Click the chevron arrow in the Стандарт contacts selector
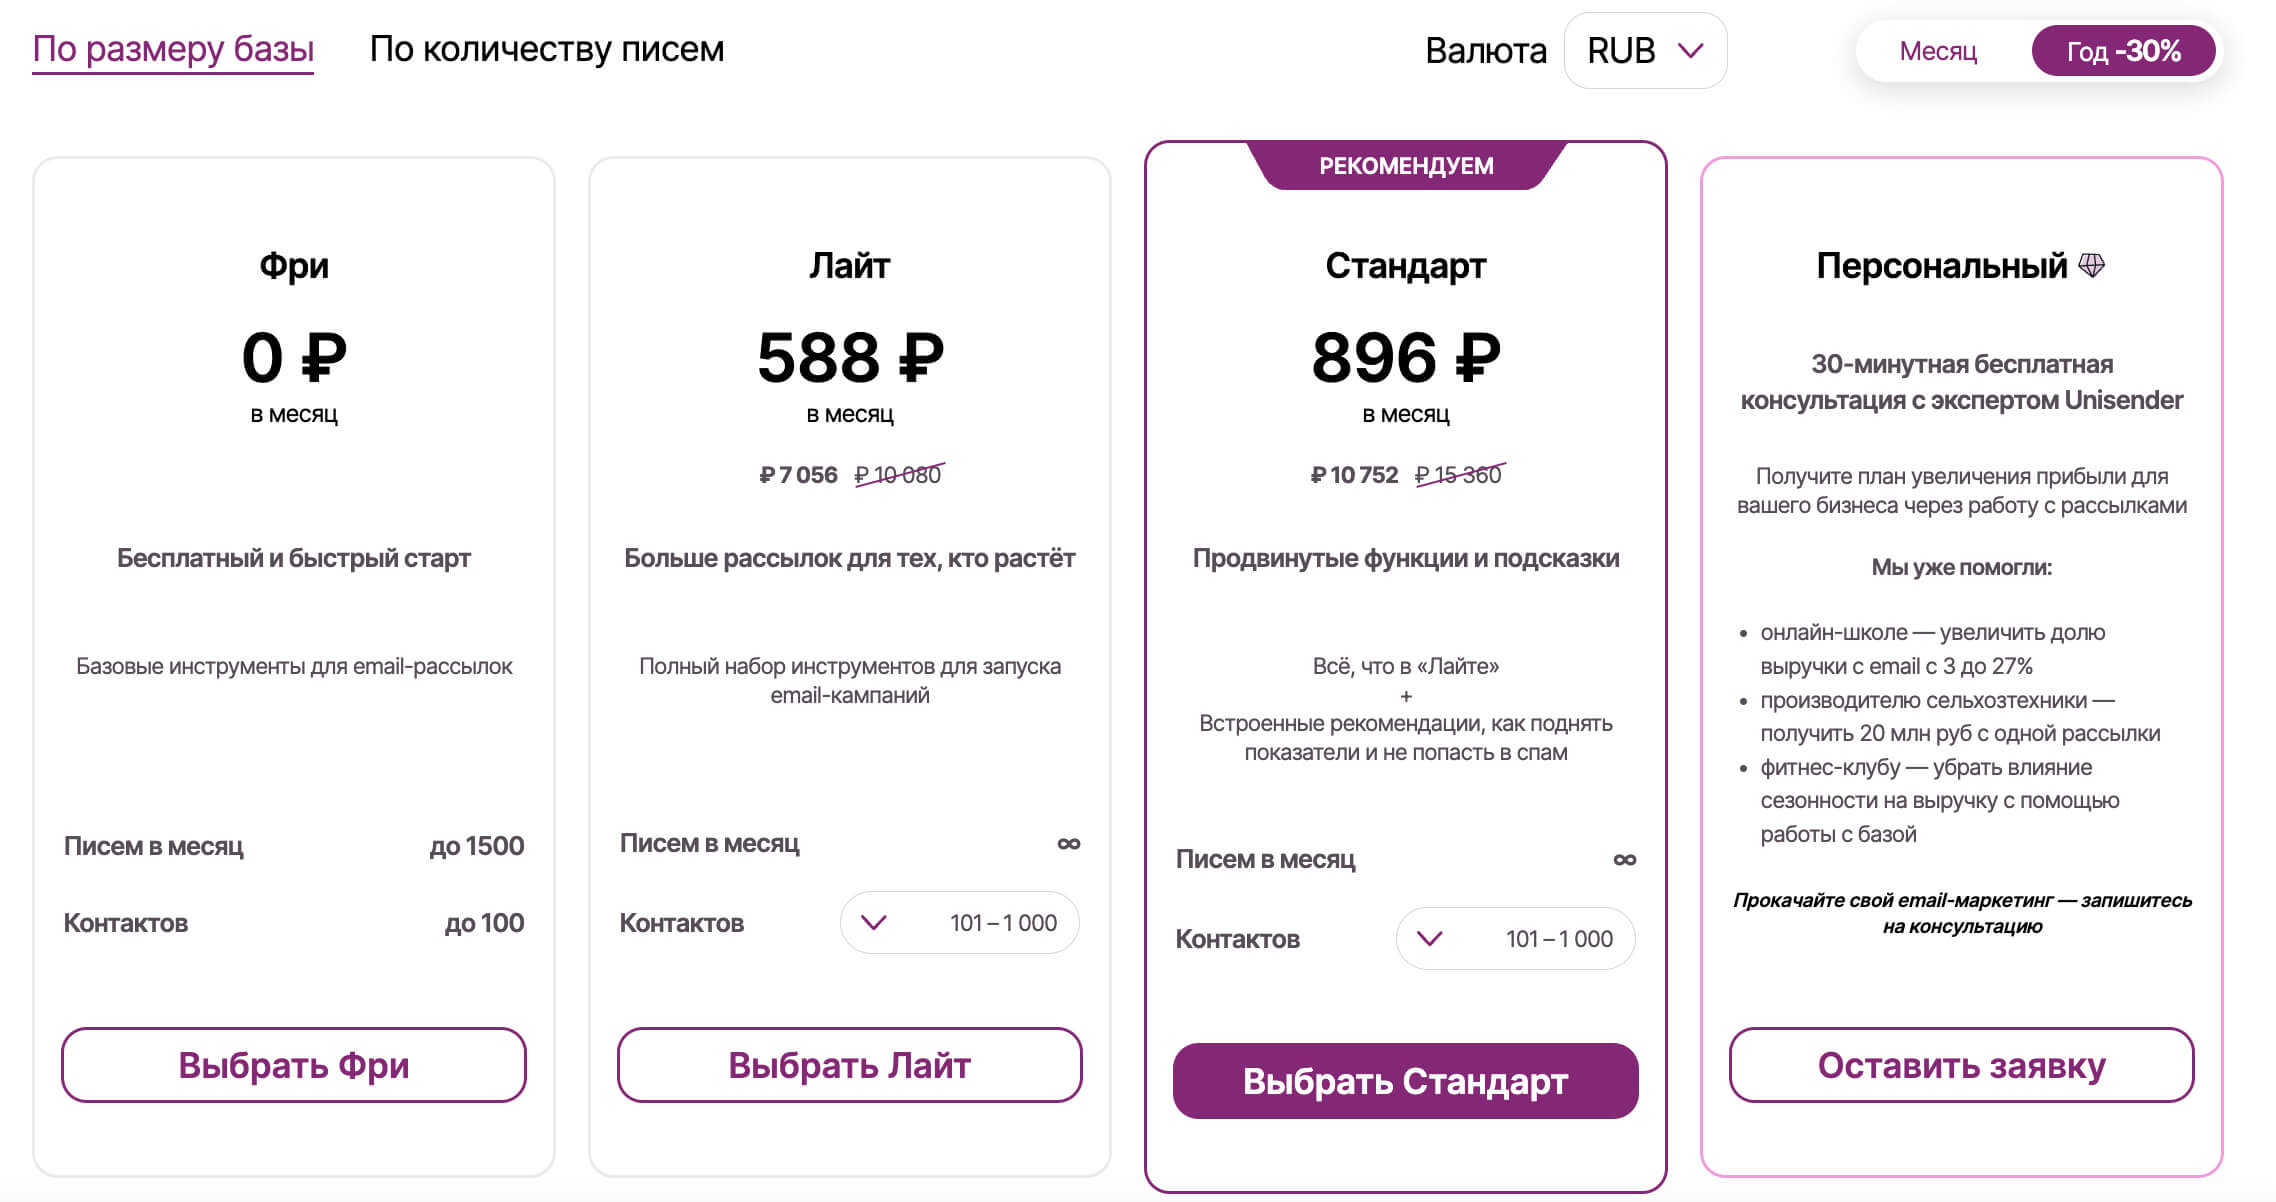The width and height of the screenshot is (2276, 1202). coord(1429,938)
